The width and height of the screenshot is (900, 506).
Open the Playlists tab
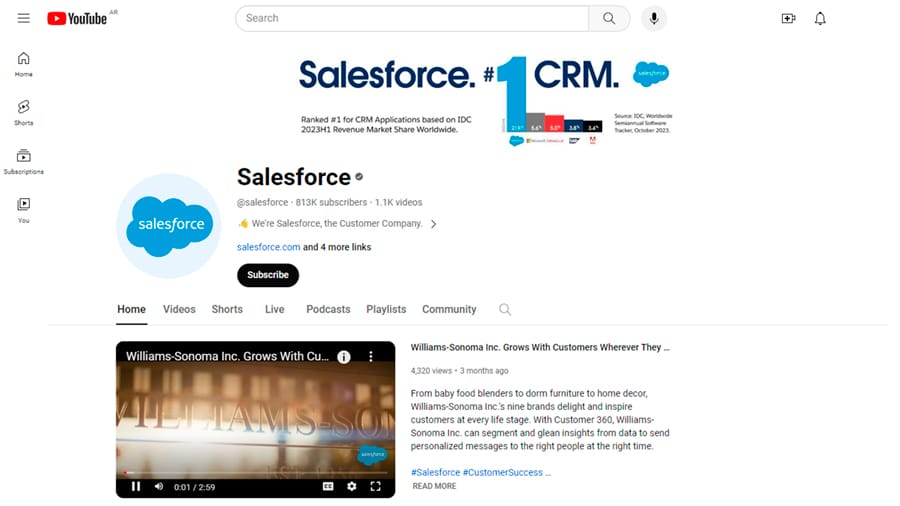point(386,309)
